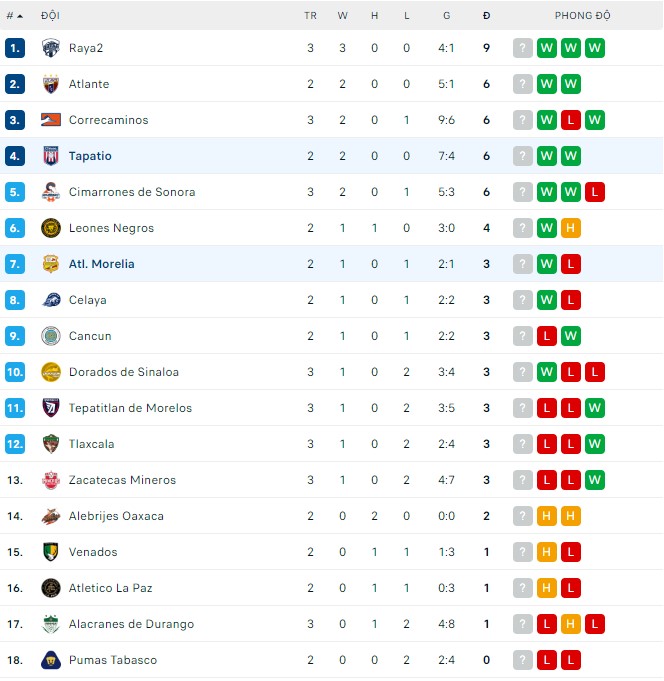Click the Tlaxcala club badge icon
The height and width of the screenshot is (681, 664).
click(x=51, y=444)
